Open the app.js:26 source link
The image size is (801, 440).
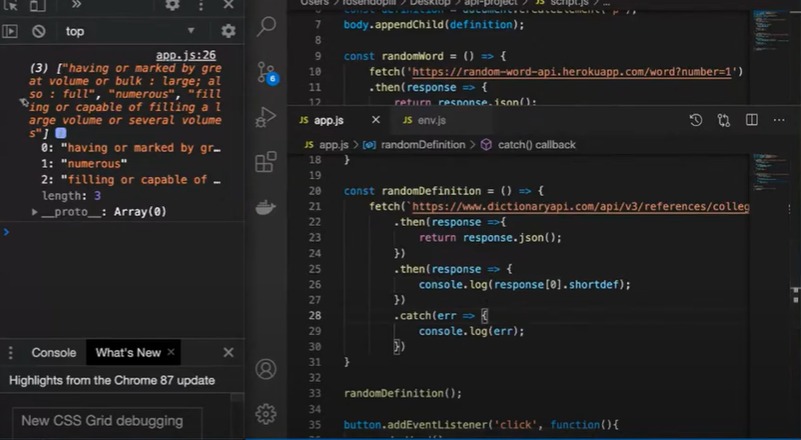click(185, 55)
